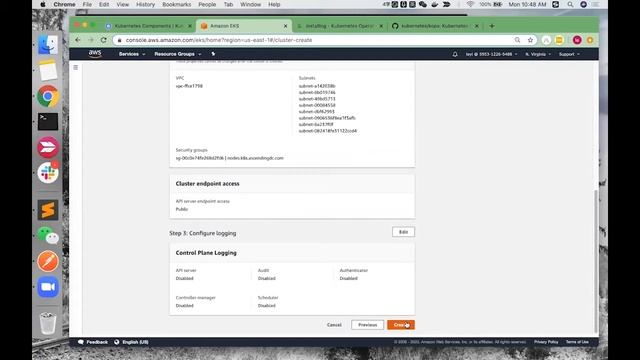Cancel the cluster creation
This screenshot has height=360, width=640.
pos(334,325)
